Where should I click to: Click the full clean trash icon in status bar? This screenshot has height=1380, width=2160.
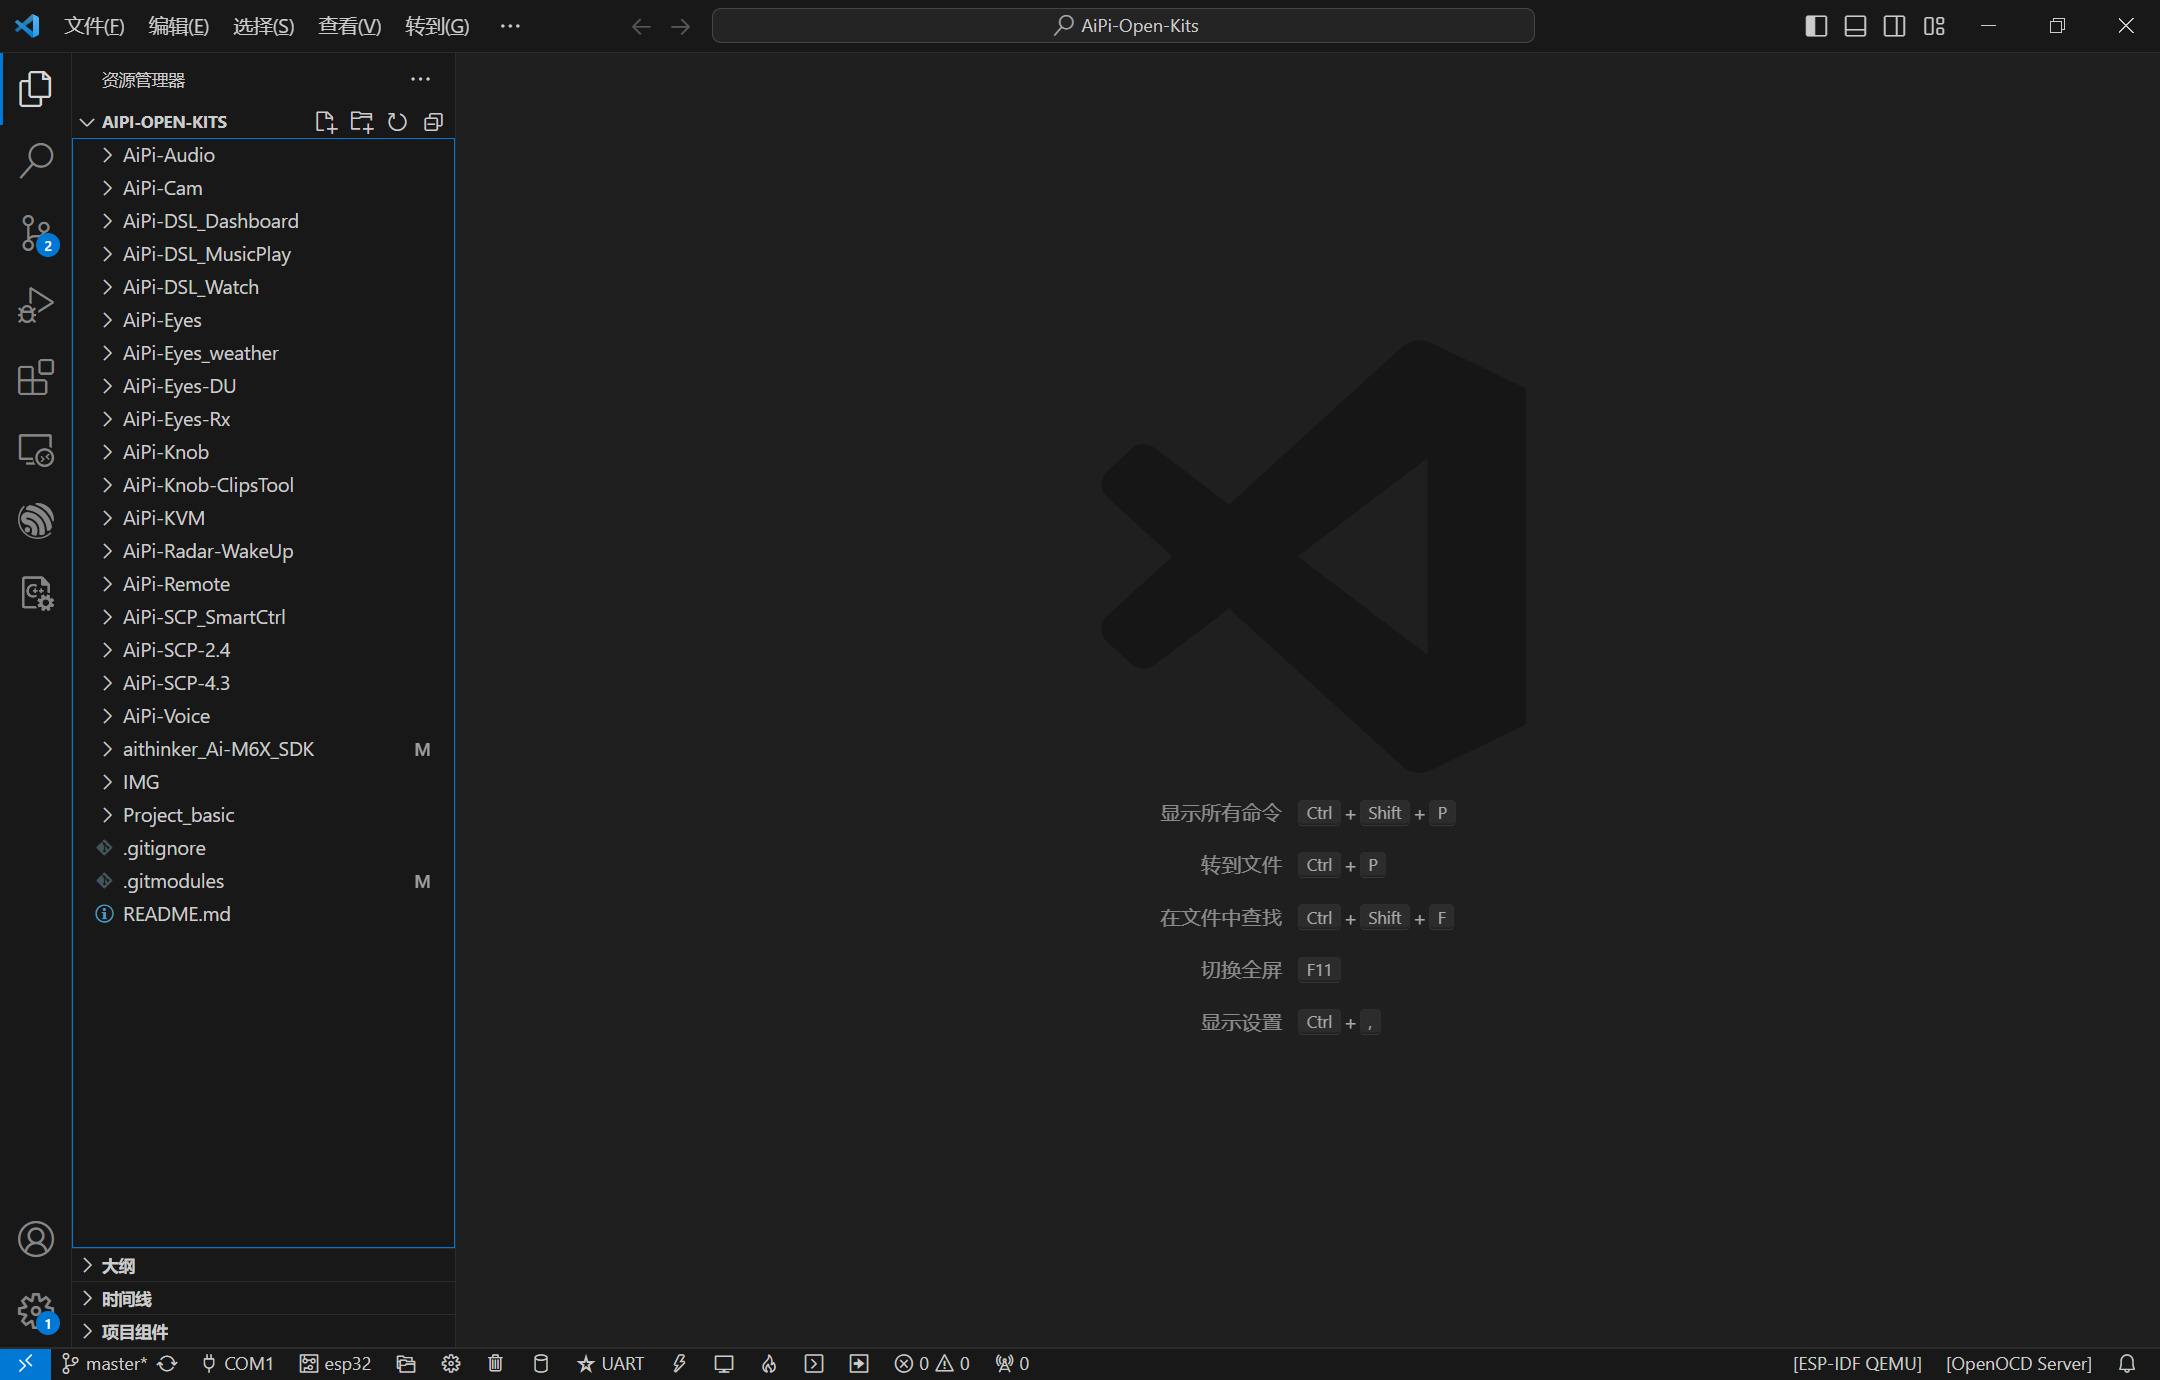pyautogui.click(x=495, y=1364)
